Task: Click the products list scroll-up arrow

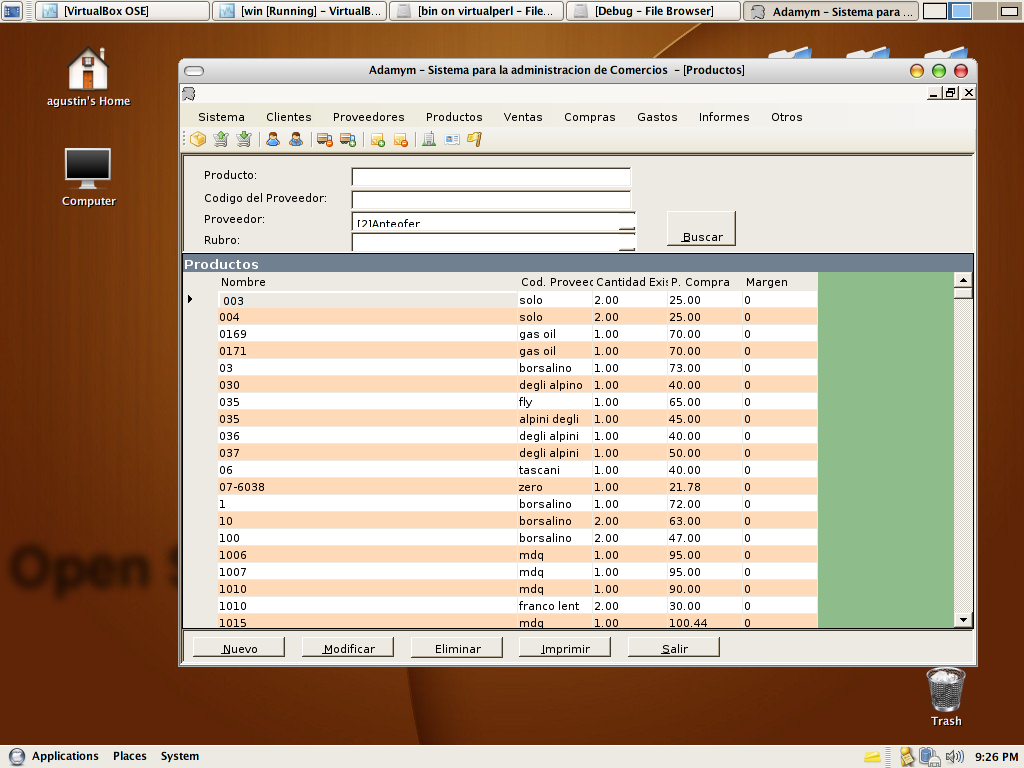Action: click(963, 280)
